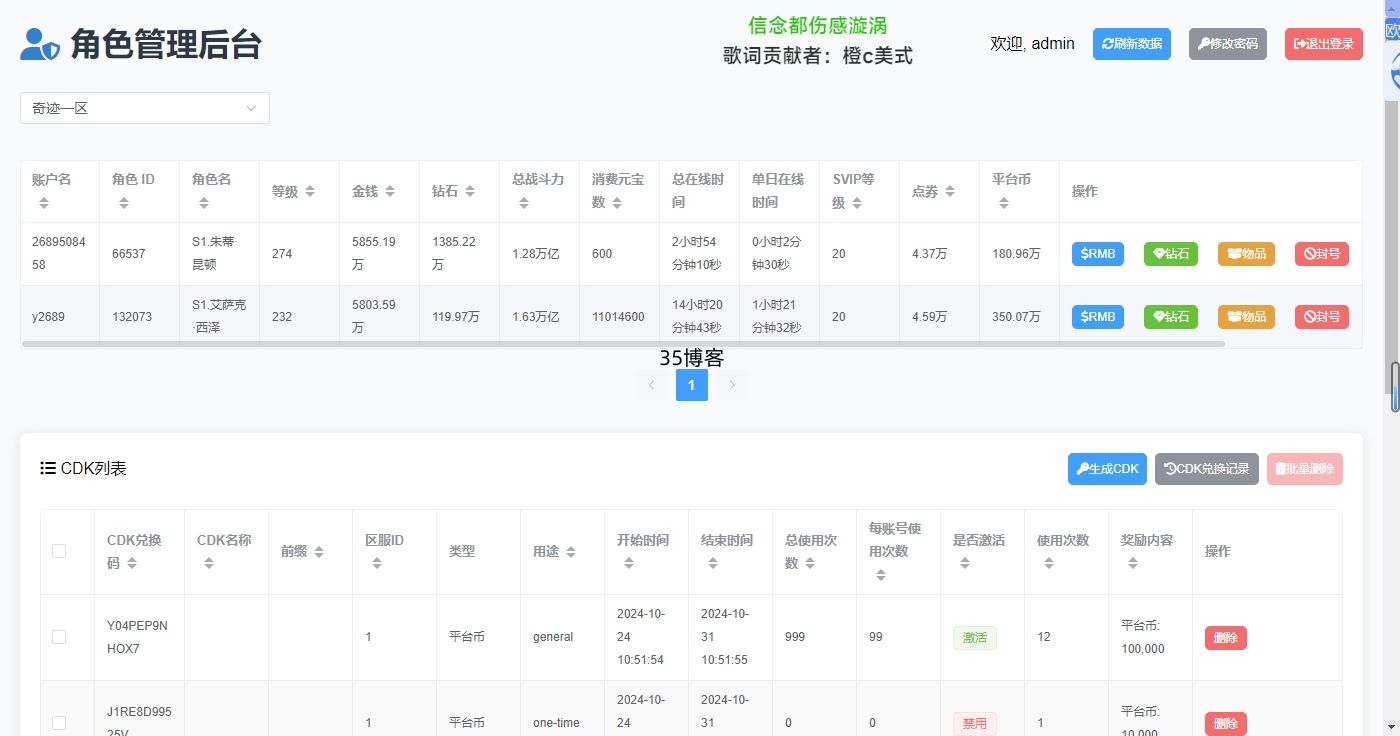The width and height of the screenshot is (1400, 736).
Task: View CDK兑换记录 redemption history
Action: 1206,468
